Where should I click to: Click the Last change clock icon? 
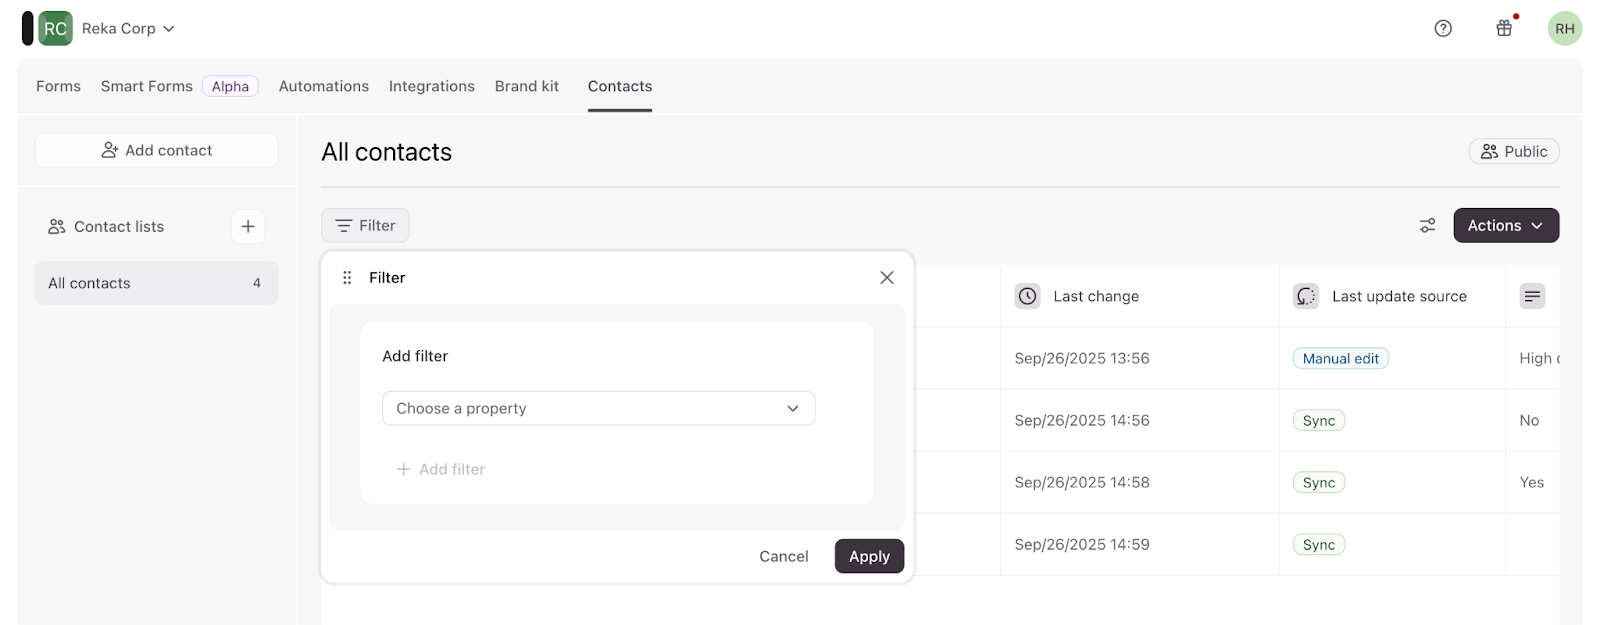[x=1027, y=296]
